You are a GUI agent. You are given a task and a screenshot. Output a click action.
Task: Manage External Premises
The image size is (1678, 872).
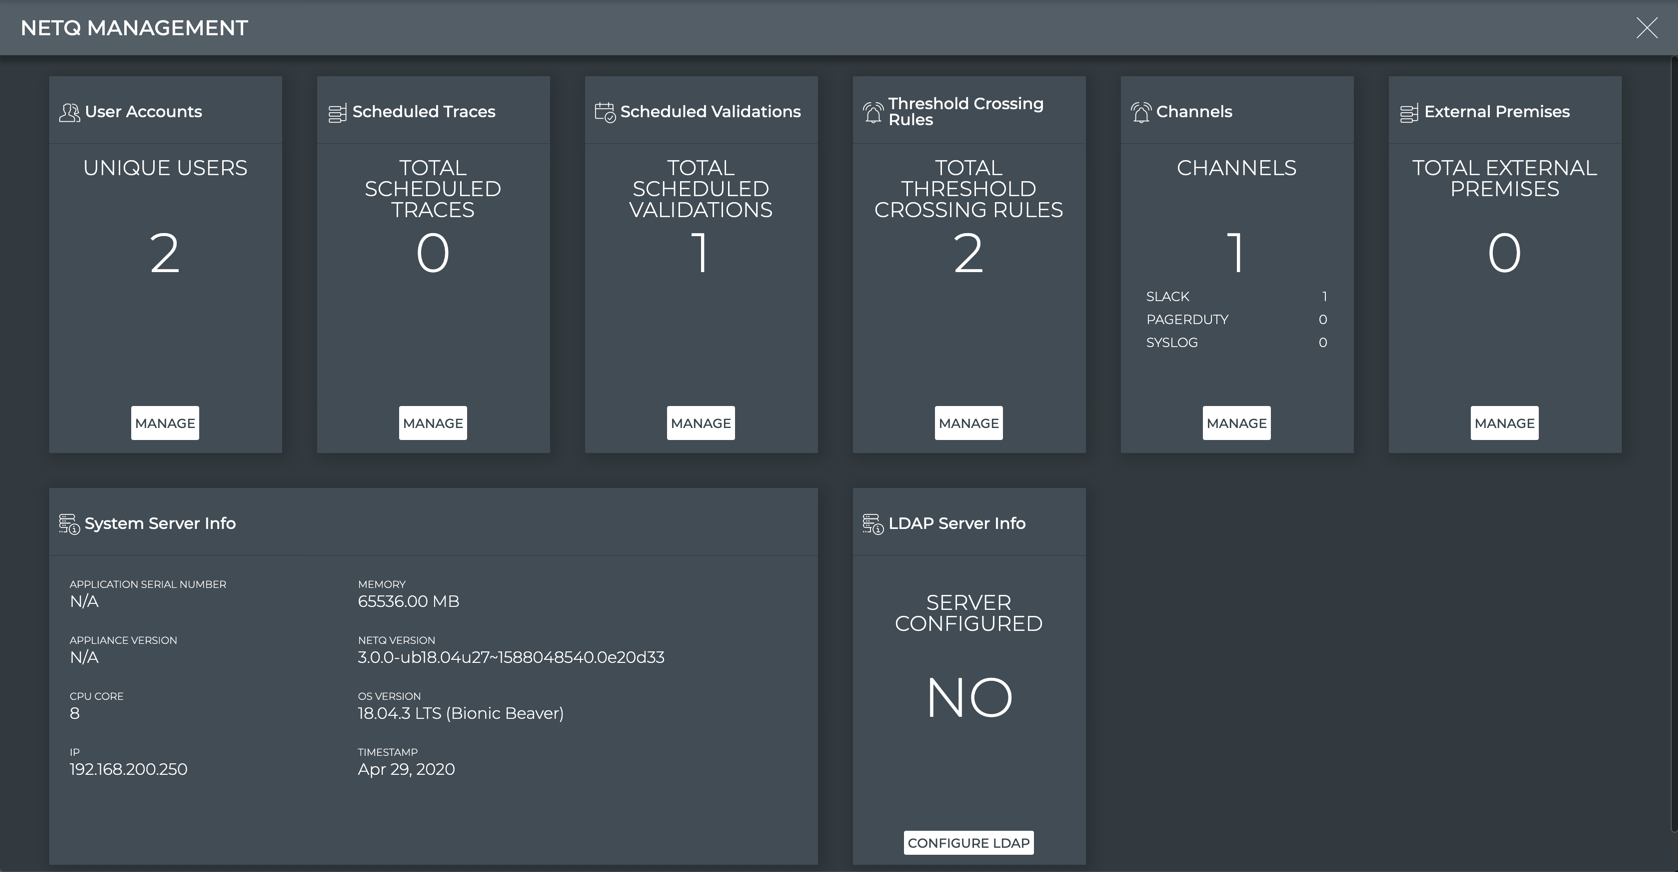coord(1504,423)
